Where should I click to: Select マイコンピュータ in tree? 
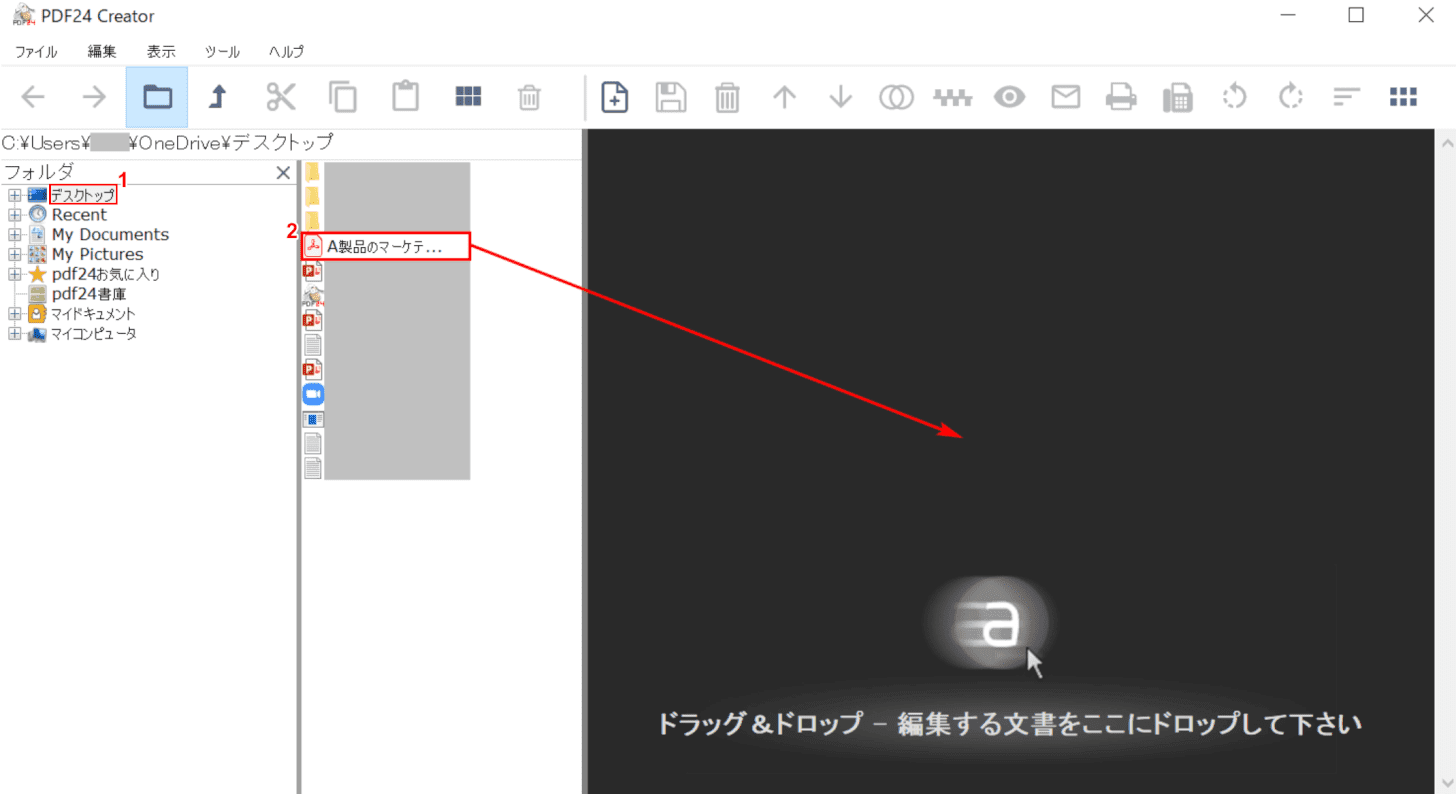[94, 334]
